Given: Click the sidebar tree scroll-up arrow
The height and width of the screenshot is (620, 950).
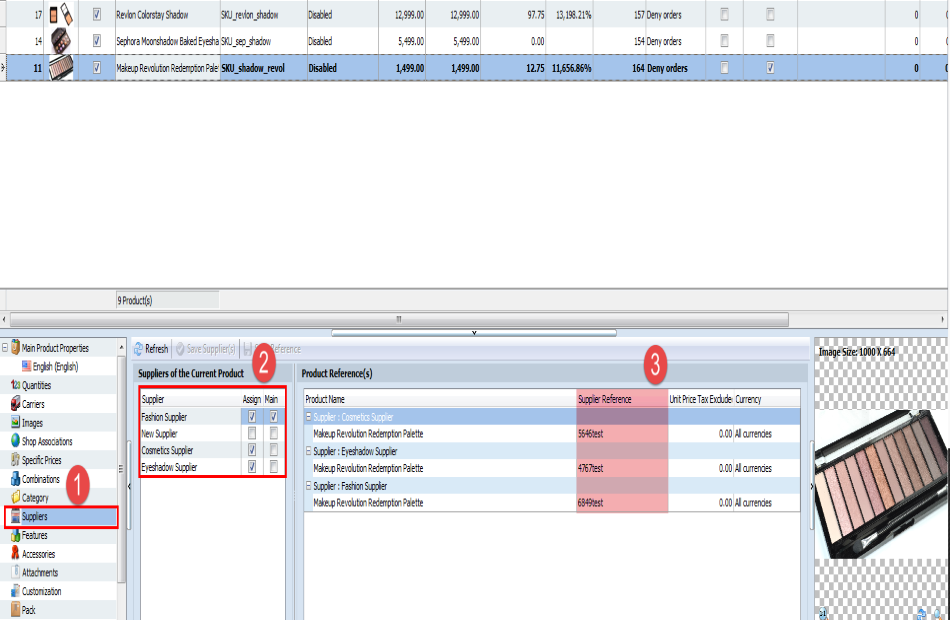Looking at the screenshot, I should (121, 347).
